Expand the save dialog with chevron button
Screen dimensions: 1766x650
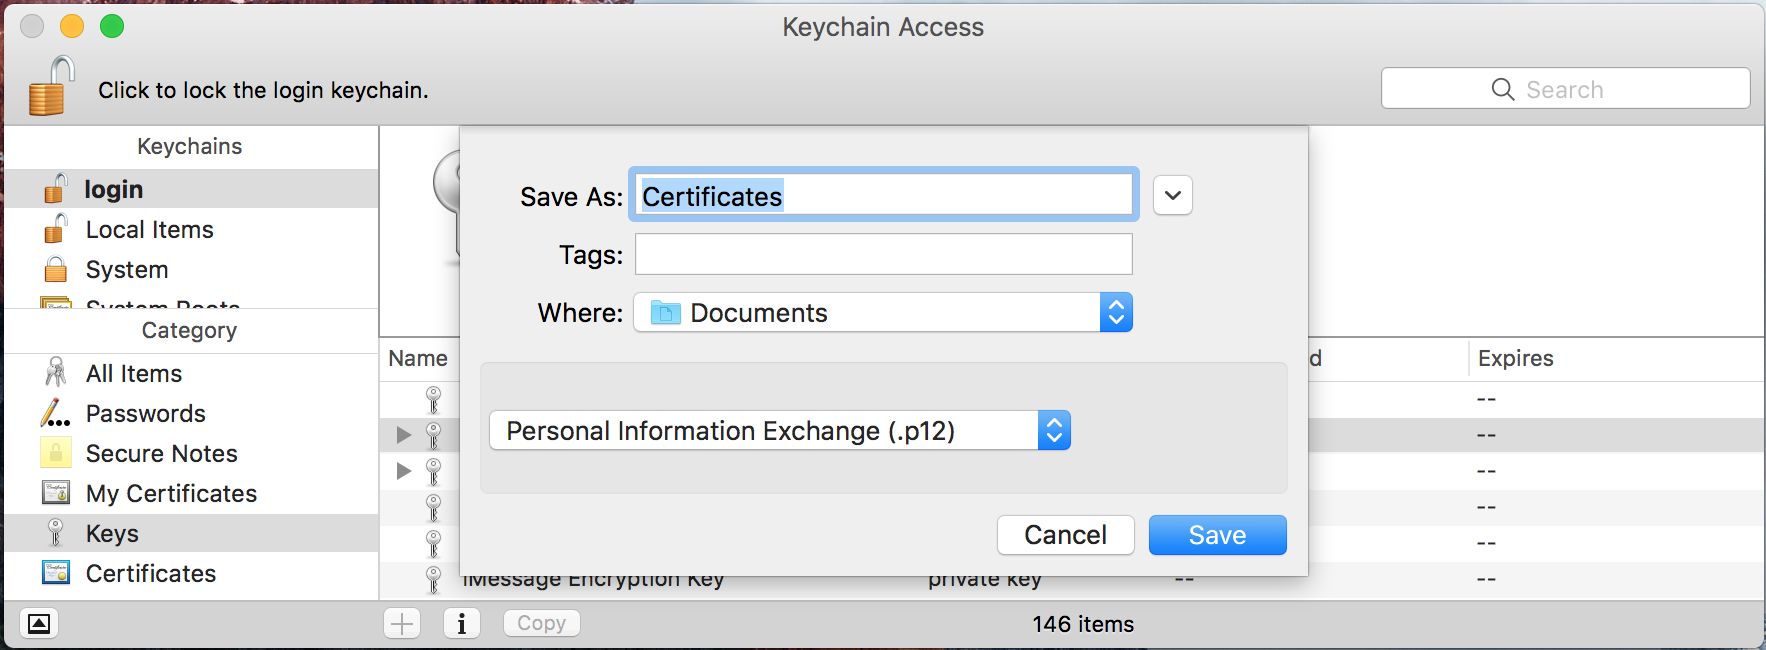point(1173,195)
